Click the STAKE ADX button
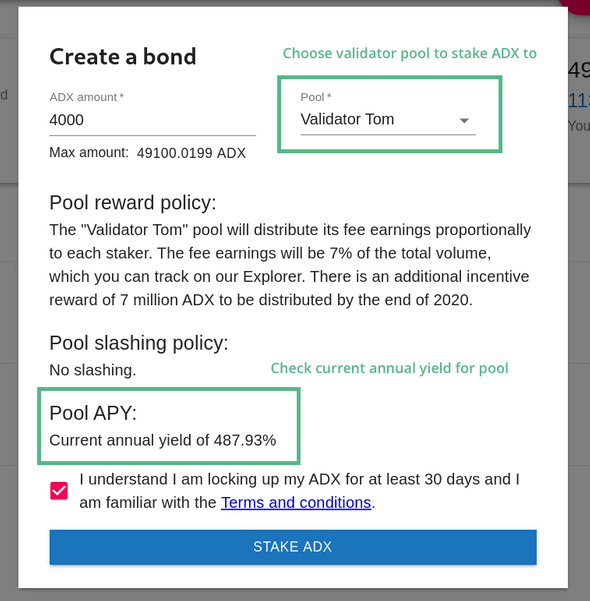 293,547
